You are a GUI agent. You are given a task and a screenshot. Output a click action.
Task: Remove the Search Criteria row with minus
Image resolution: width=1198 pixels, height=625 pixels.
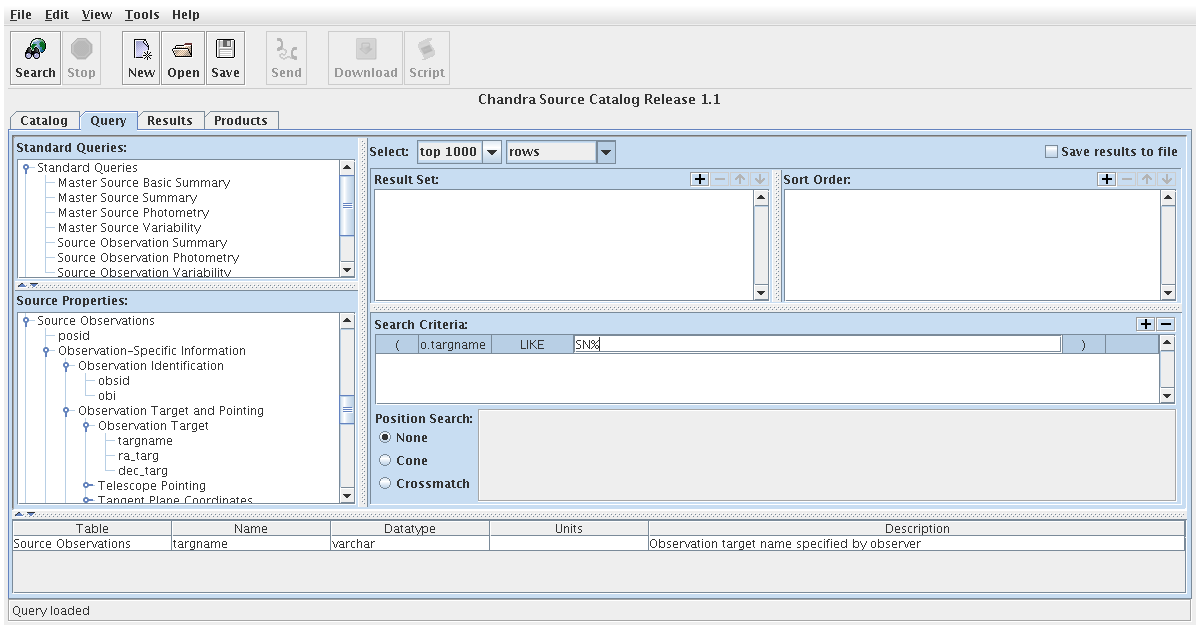pyautogui.click(x=1165, y=324)
